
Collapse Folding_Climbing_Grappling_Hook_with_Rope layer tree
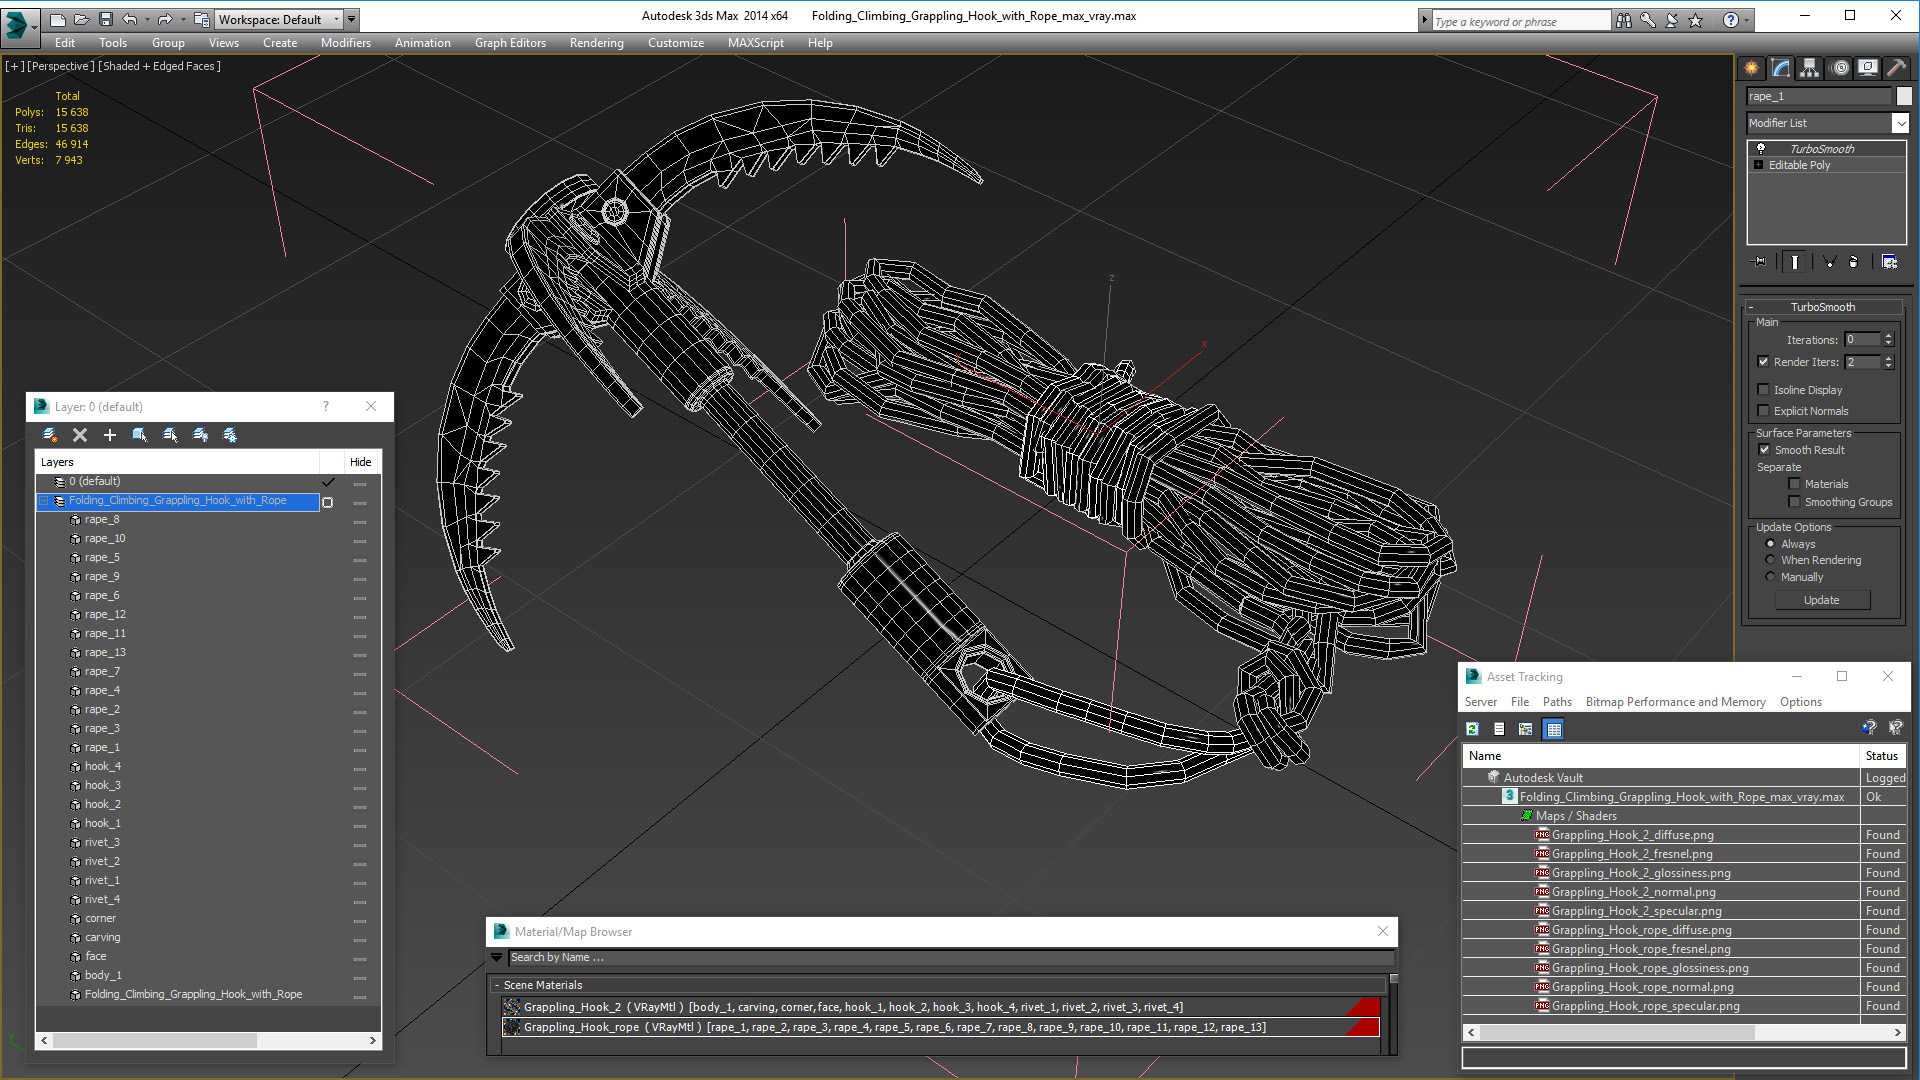point(44,501)
